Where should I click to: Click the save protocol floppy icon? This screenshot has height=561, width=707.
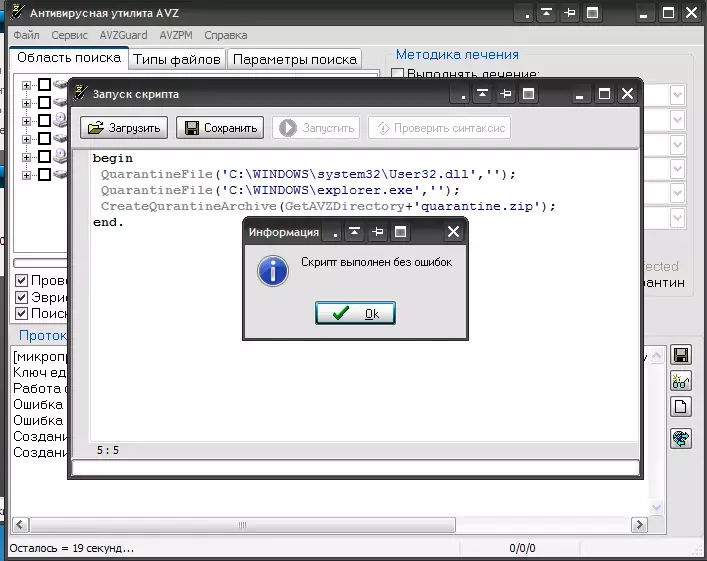click(681, 355)
